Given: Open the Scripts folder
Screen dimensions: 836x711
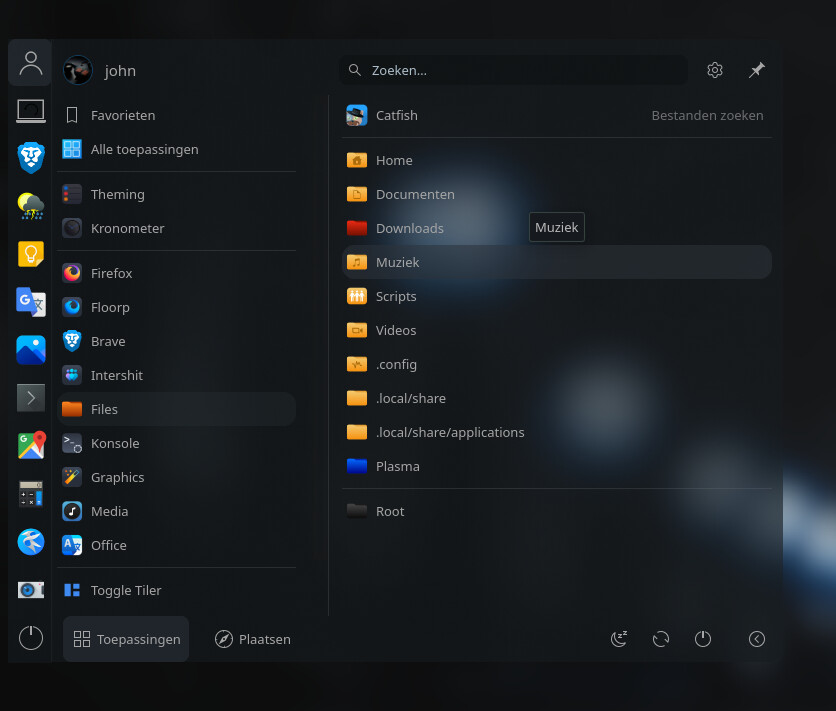Looking at the screenshot, I should click(557, 296).
